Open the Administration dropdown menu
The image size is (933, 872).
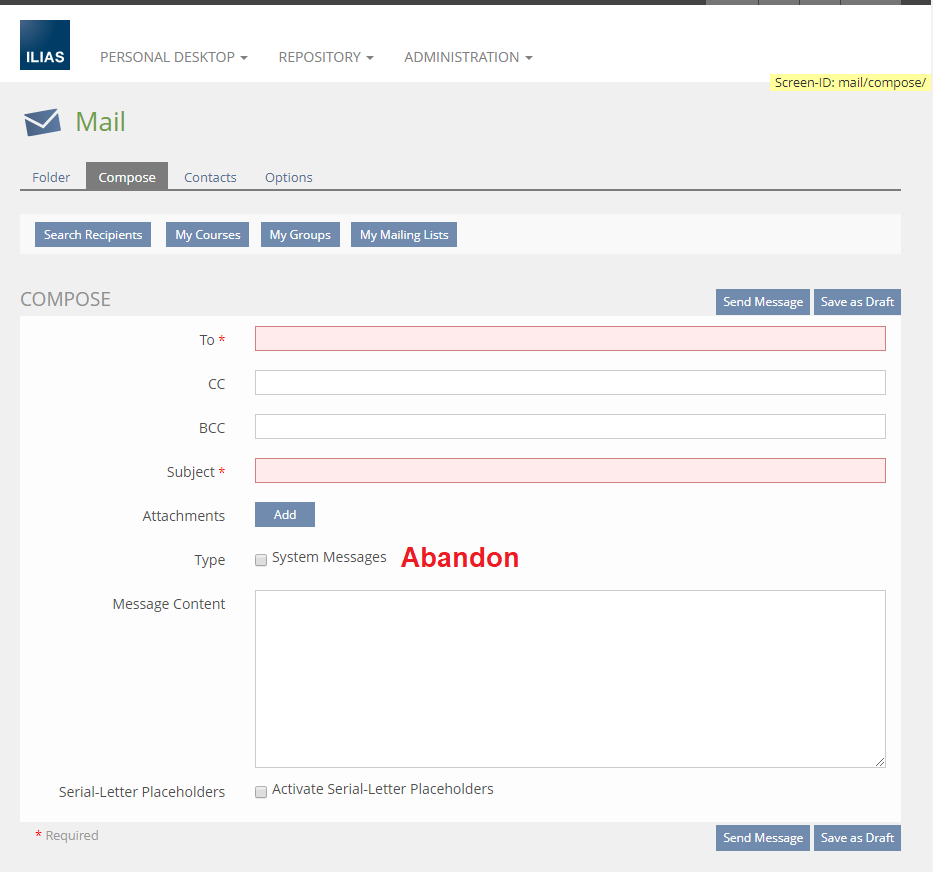[467, 58]
